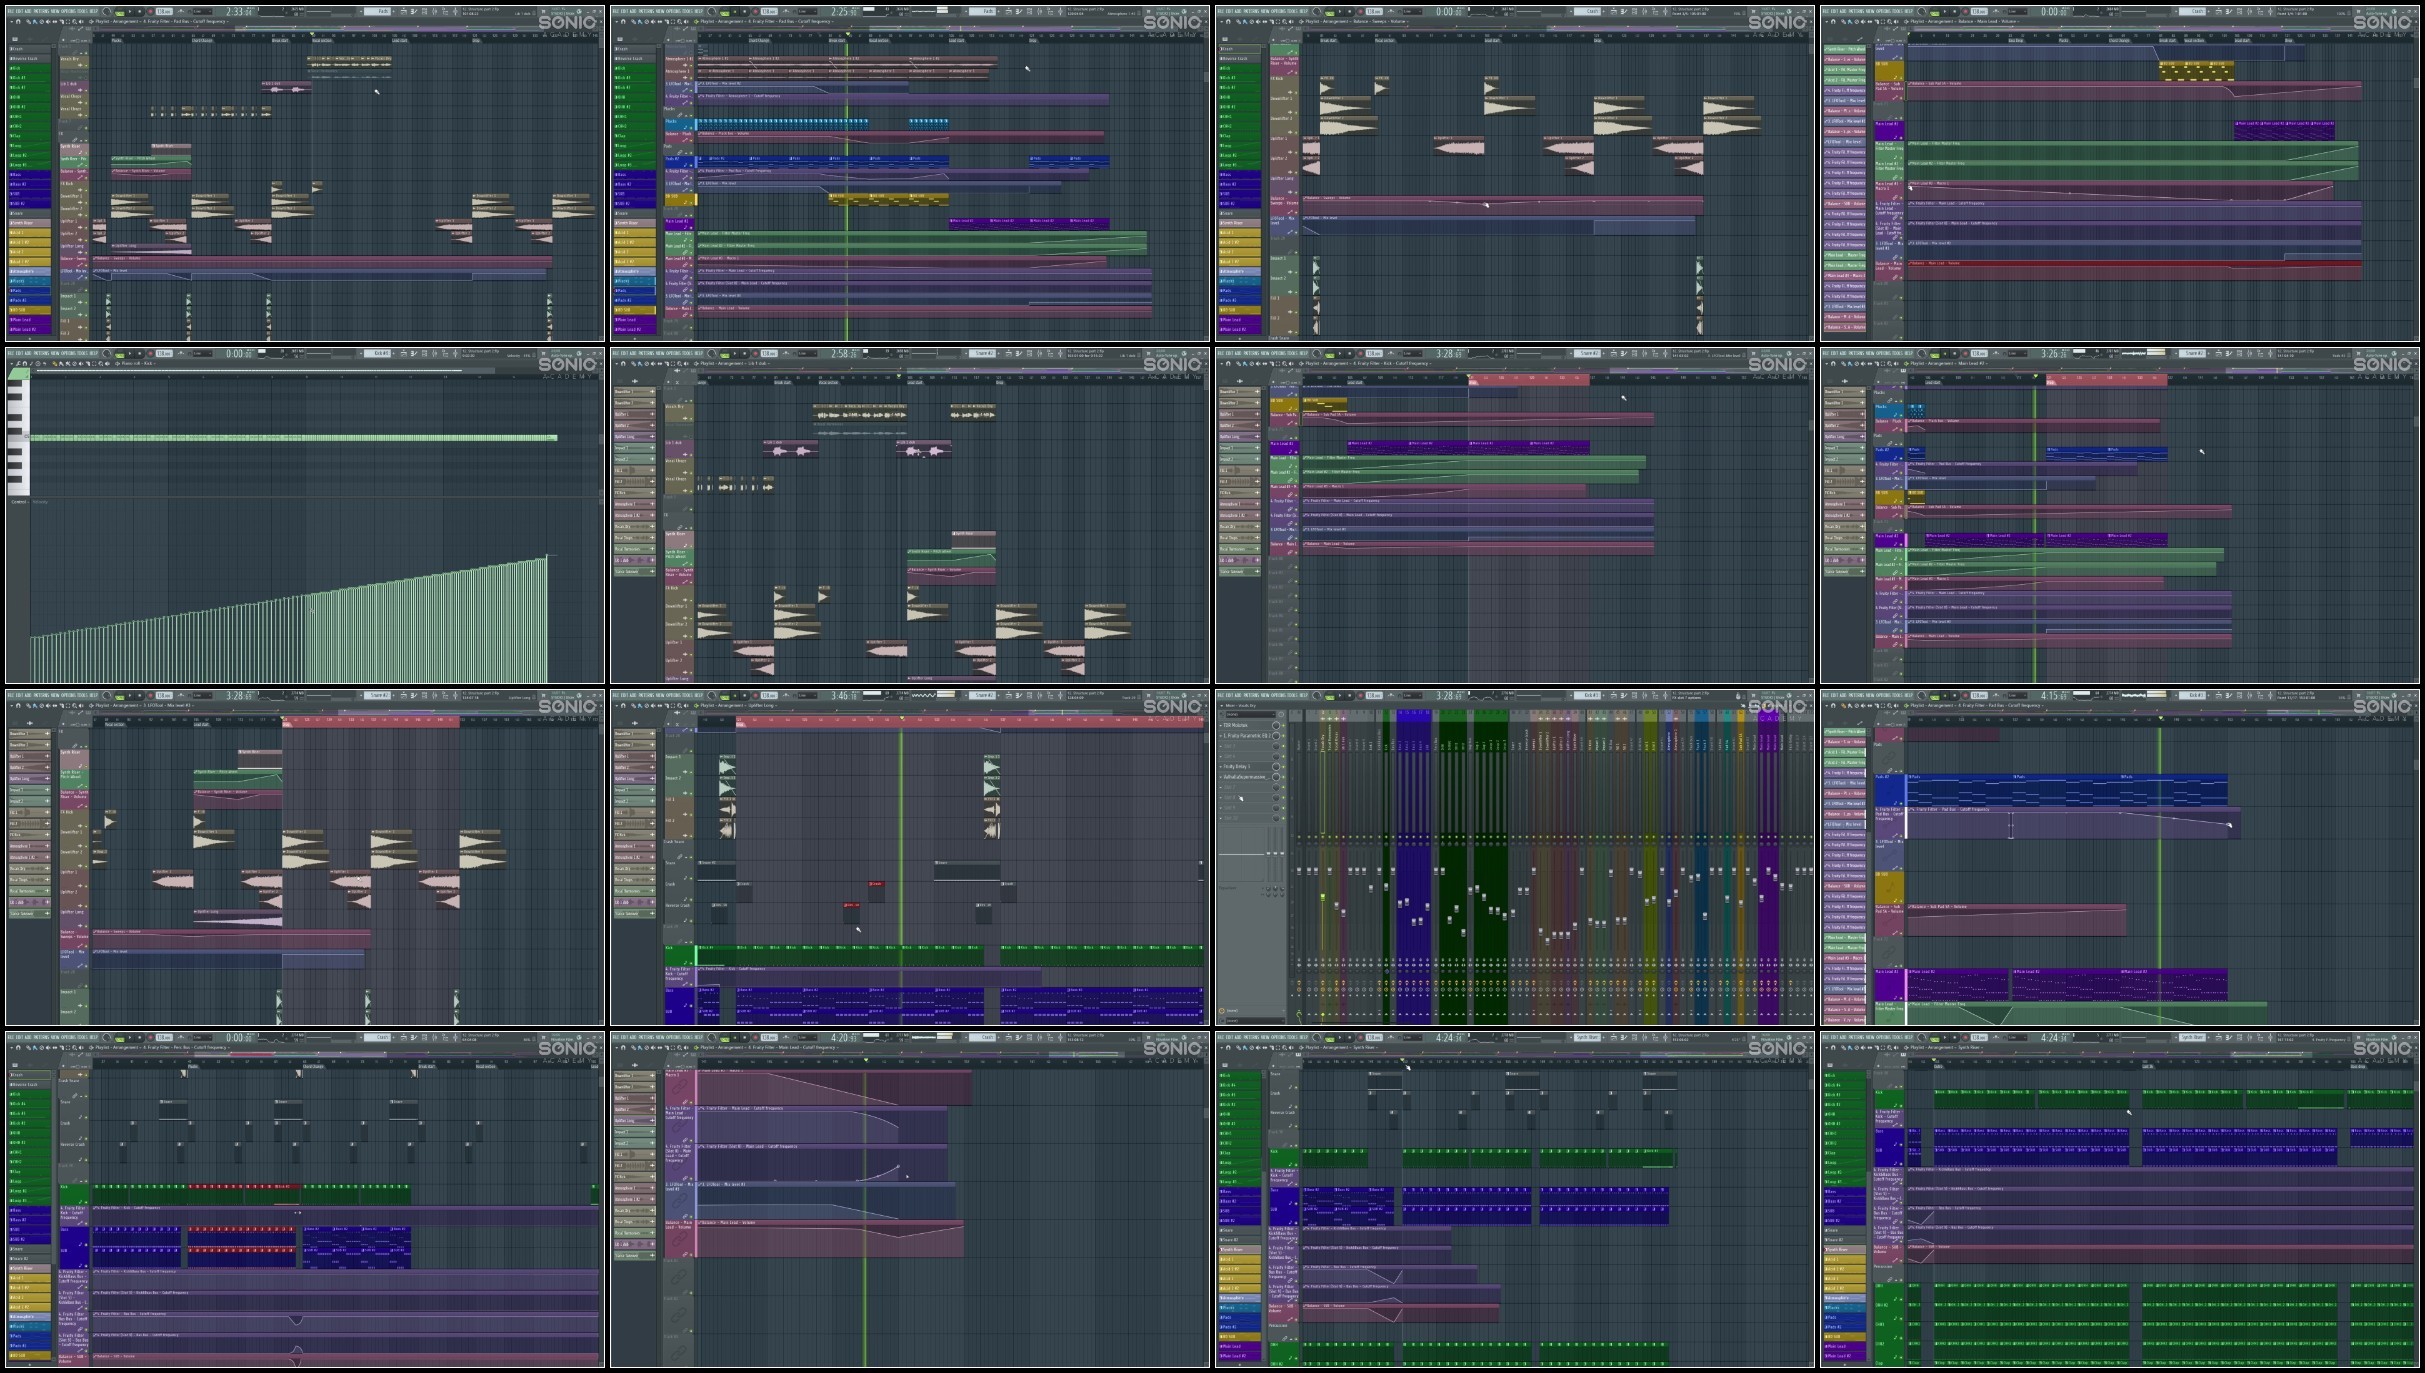Select Pads #2 blue clip in 4:15 thumbnail

(x=2067, y=790)
